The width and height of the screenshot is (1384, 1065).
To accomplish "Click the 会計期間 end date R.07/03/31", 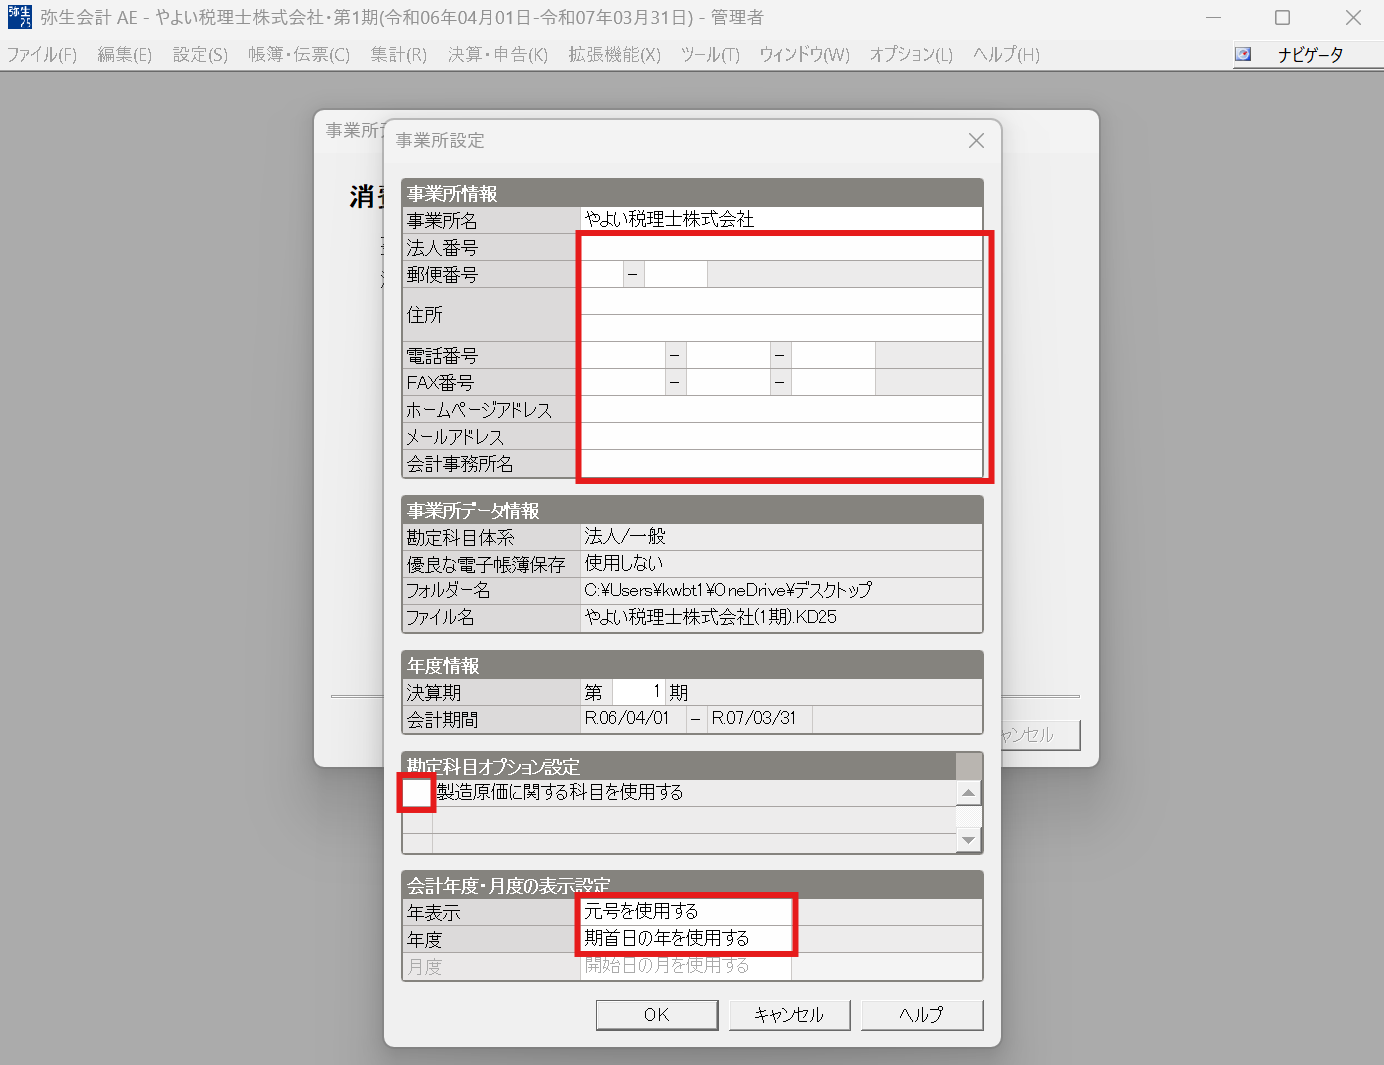I will click(x=754, y=719).
